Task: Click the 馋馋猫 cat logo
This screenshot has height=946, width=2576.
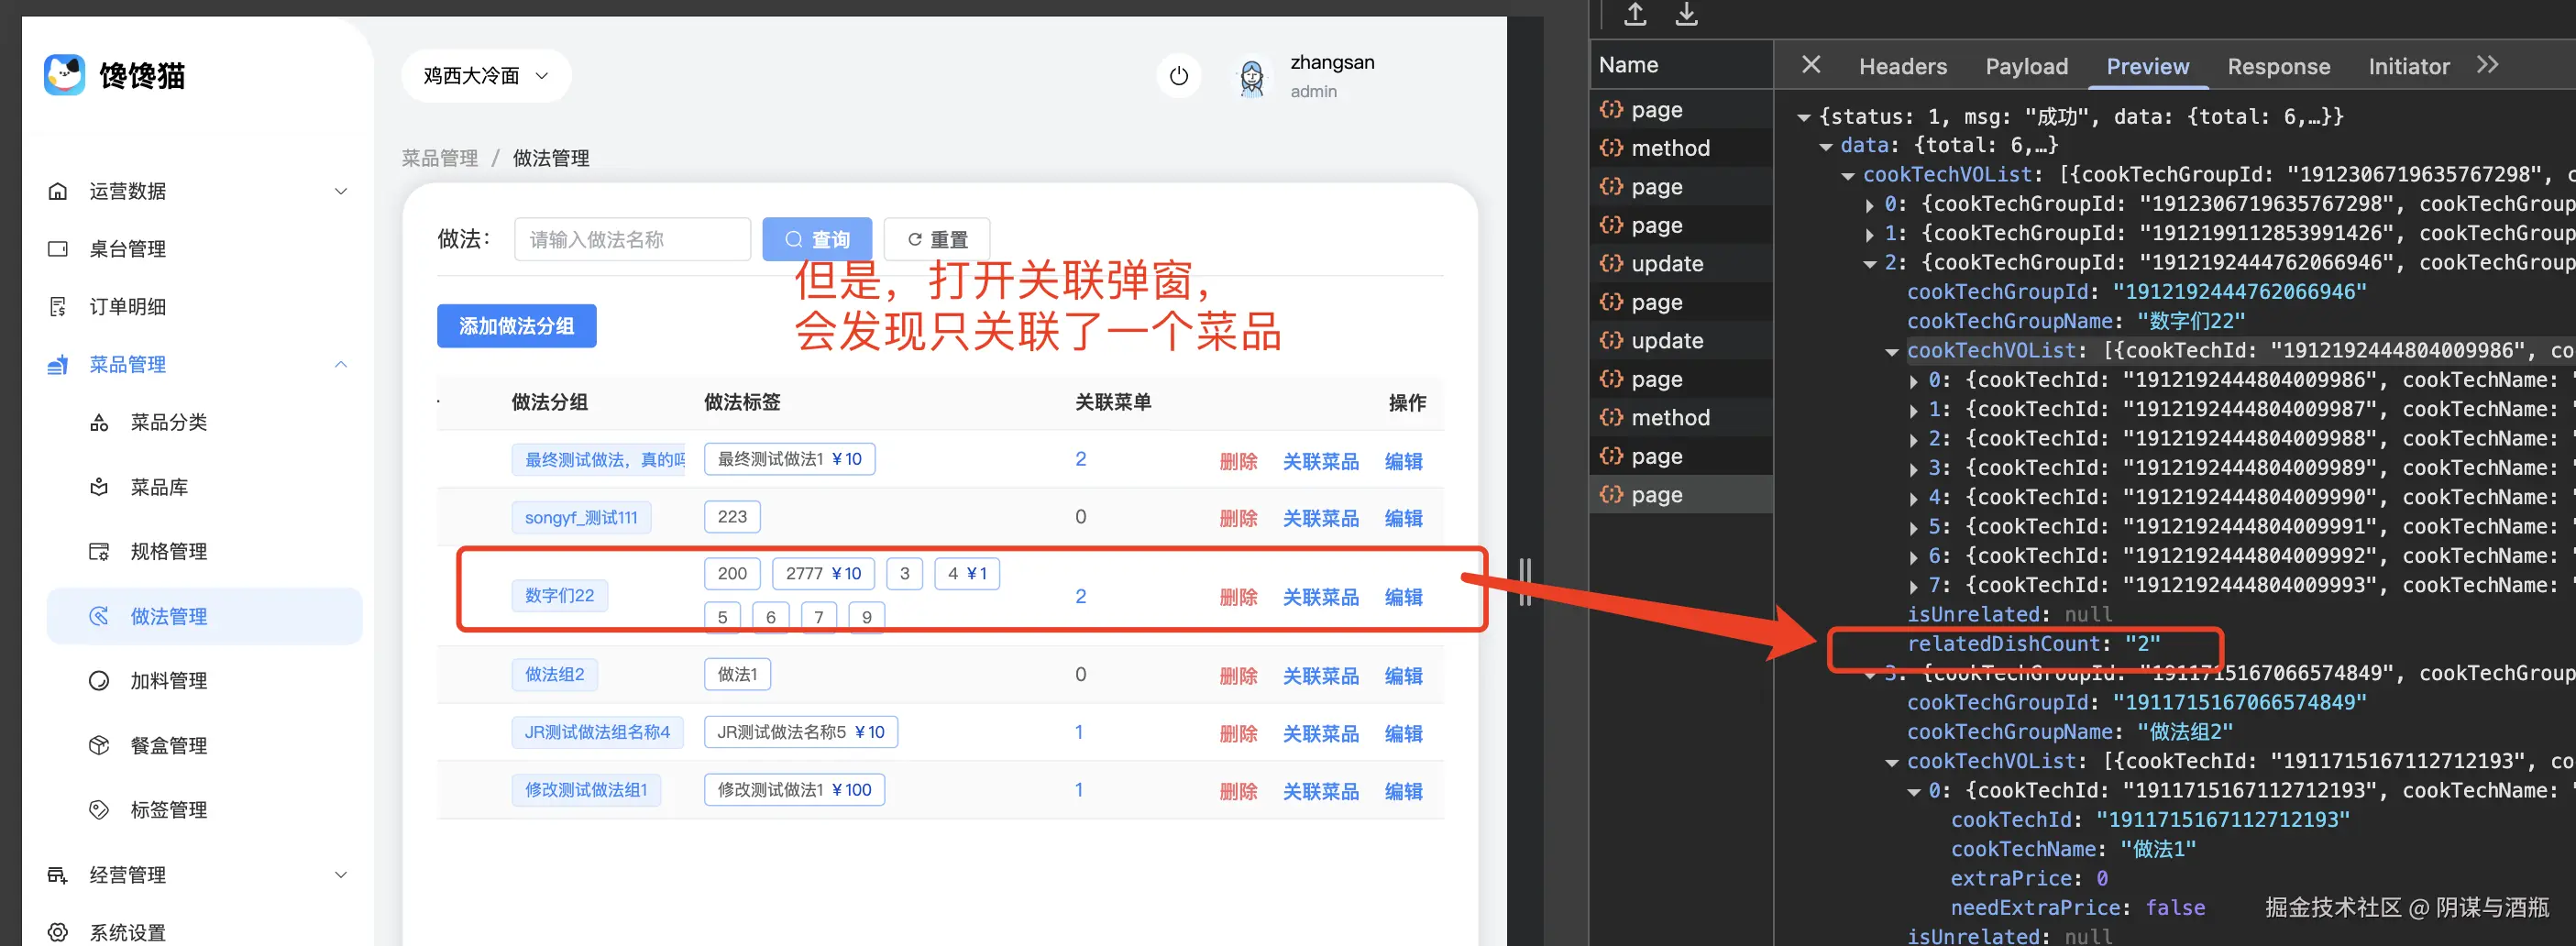Action: click(x=65, y=75)
